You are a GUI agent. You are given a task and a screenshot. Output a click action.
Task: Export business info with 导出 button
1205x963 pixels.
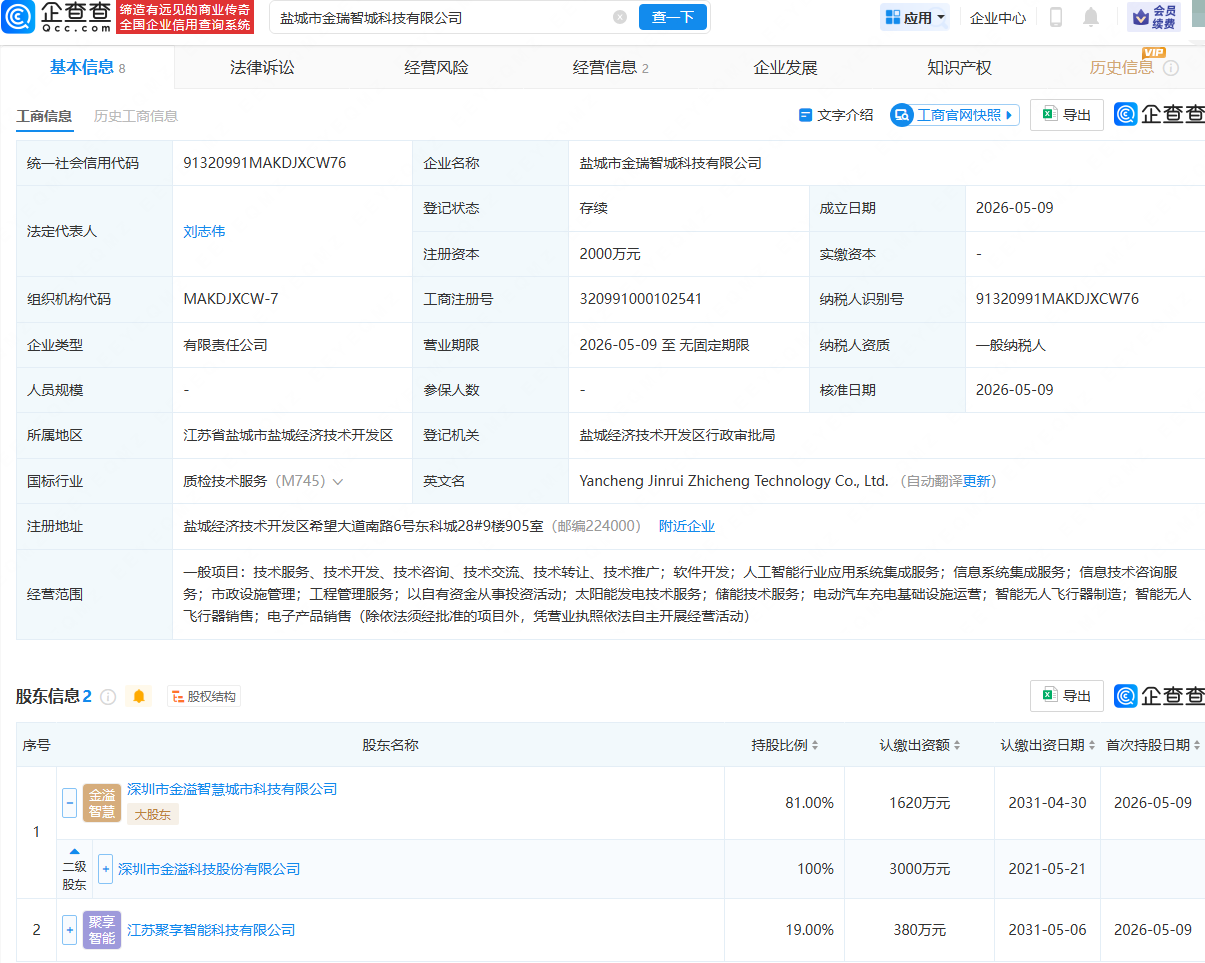click(1067, 115)
